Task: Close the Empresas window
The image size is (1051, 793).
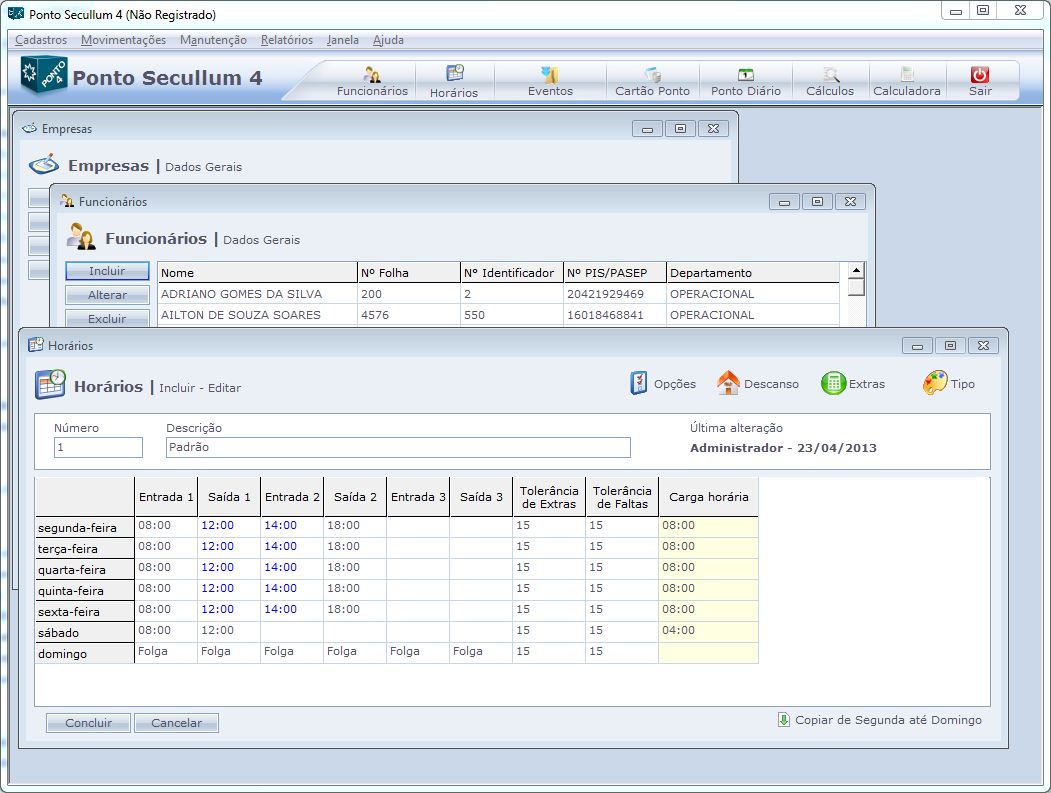Action: click(x=713, y=128)
